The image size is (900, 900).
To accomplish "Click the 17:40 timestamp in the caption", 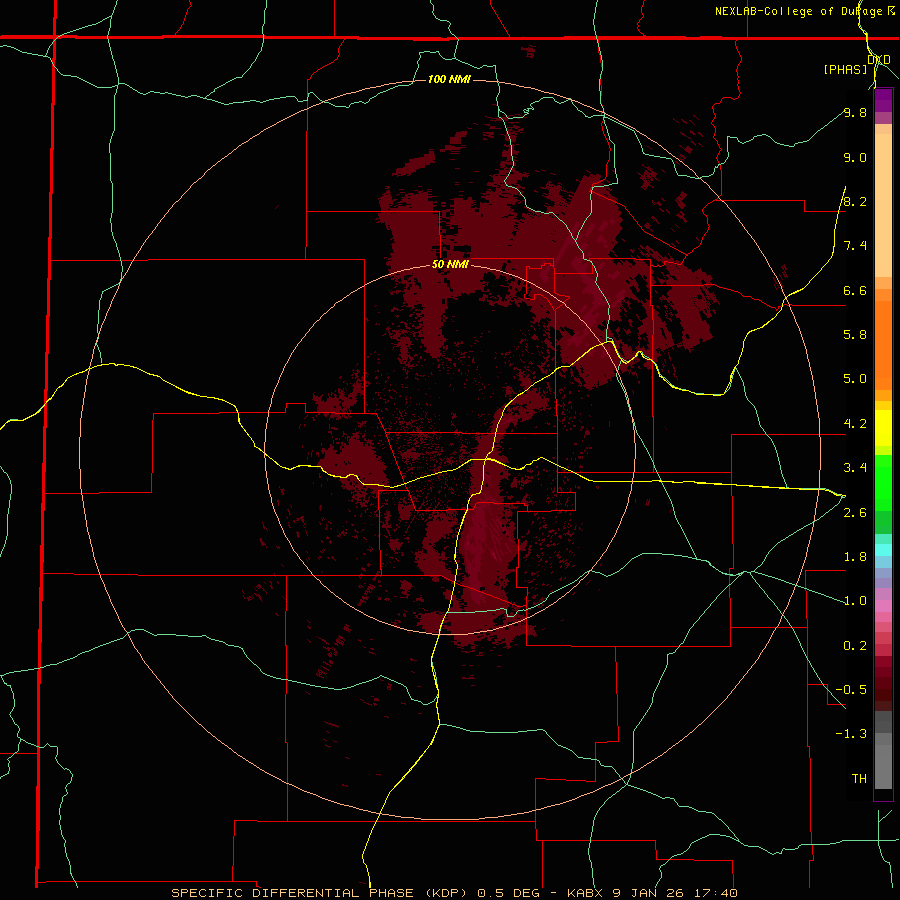I will (x=718, y=893).
